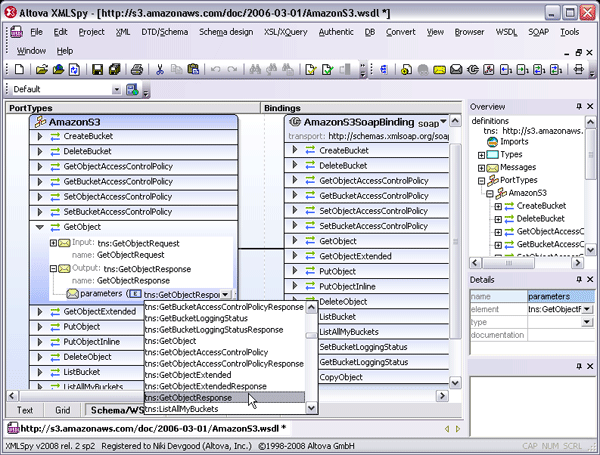
Task: Close the Overview panel
Action: (x=590, y=106)
